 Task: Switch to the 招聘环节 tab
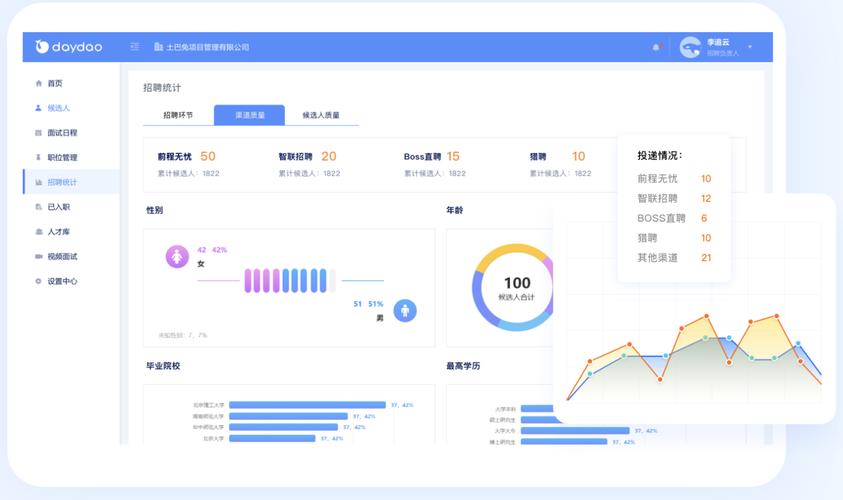coord(178,115)
